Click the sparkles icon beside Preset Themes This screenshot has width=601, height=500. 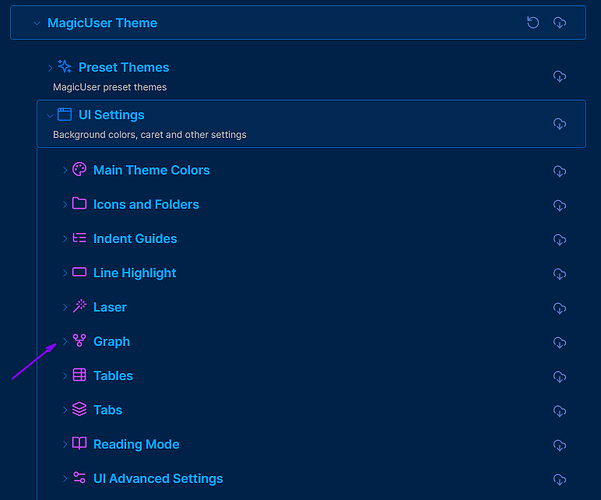64,67
